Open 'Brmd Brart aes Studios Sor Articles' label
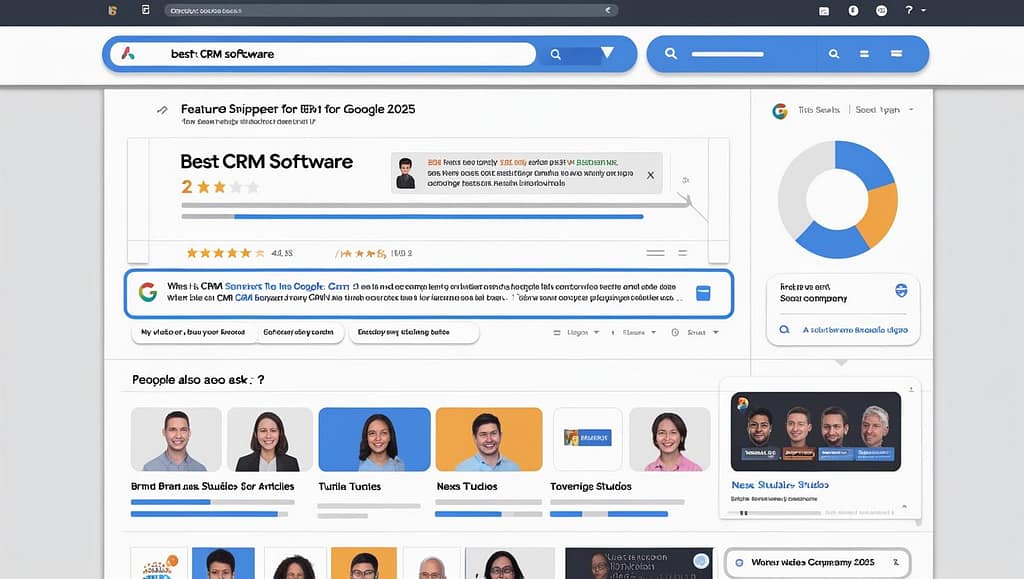The width and height of the screenshot is (1024, 579). click(x=212, y=486)
